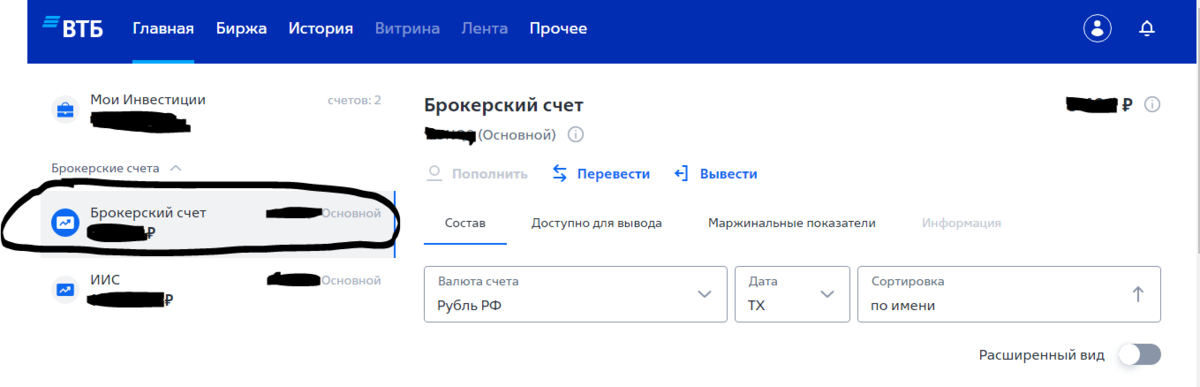Click the счетов: 2 label
The height and width of the screenshot is (387, 1200).
point(353,100)
